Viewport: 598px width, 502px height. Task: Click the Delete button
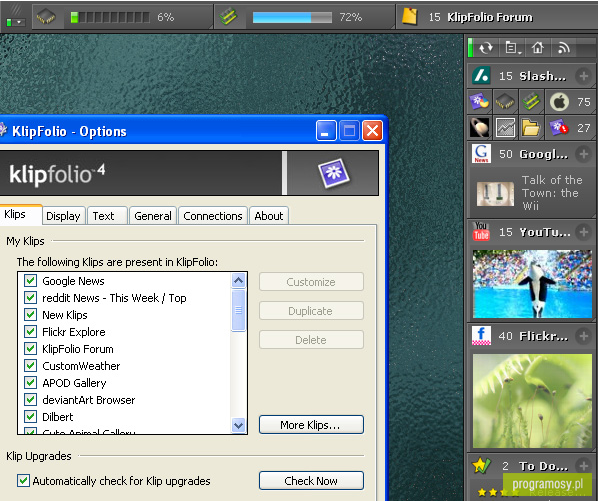(x=311, y=340)
